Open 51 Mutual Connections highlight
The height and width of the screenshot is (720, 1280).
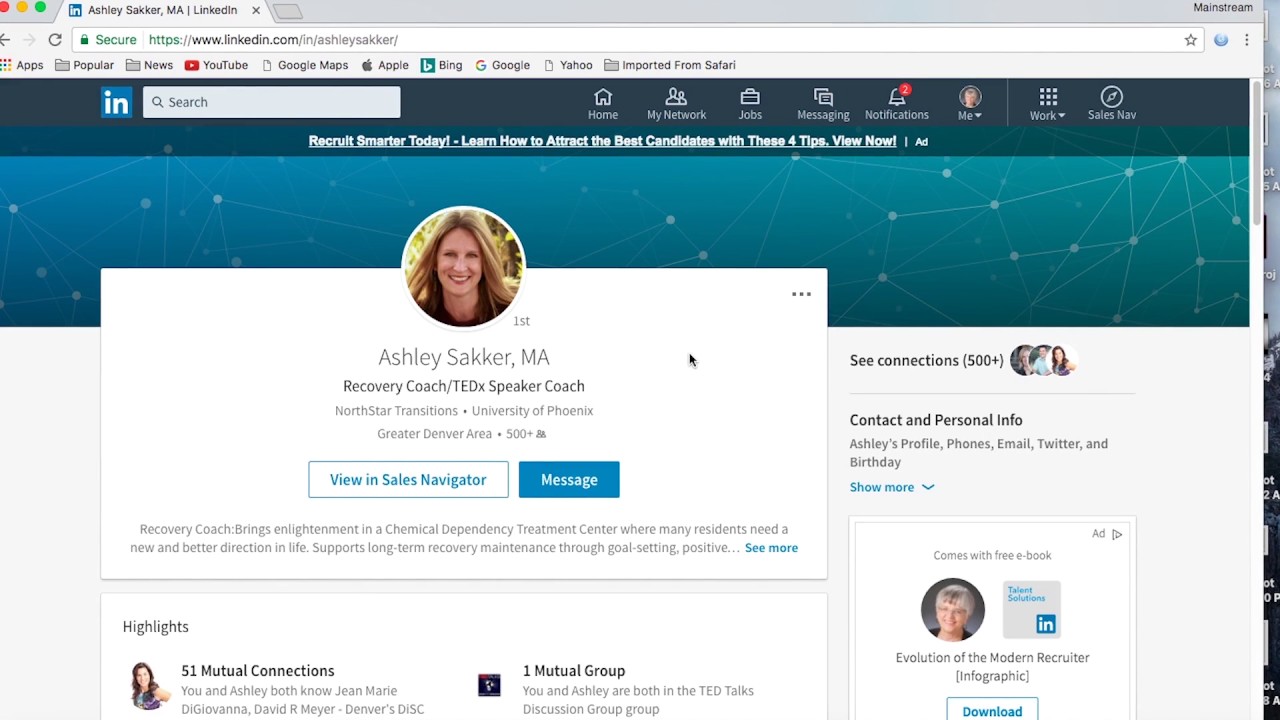(x=258, y=671)
